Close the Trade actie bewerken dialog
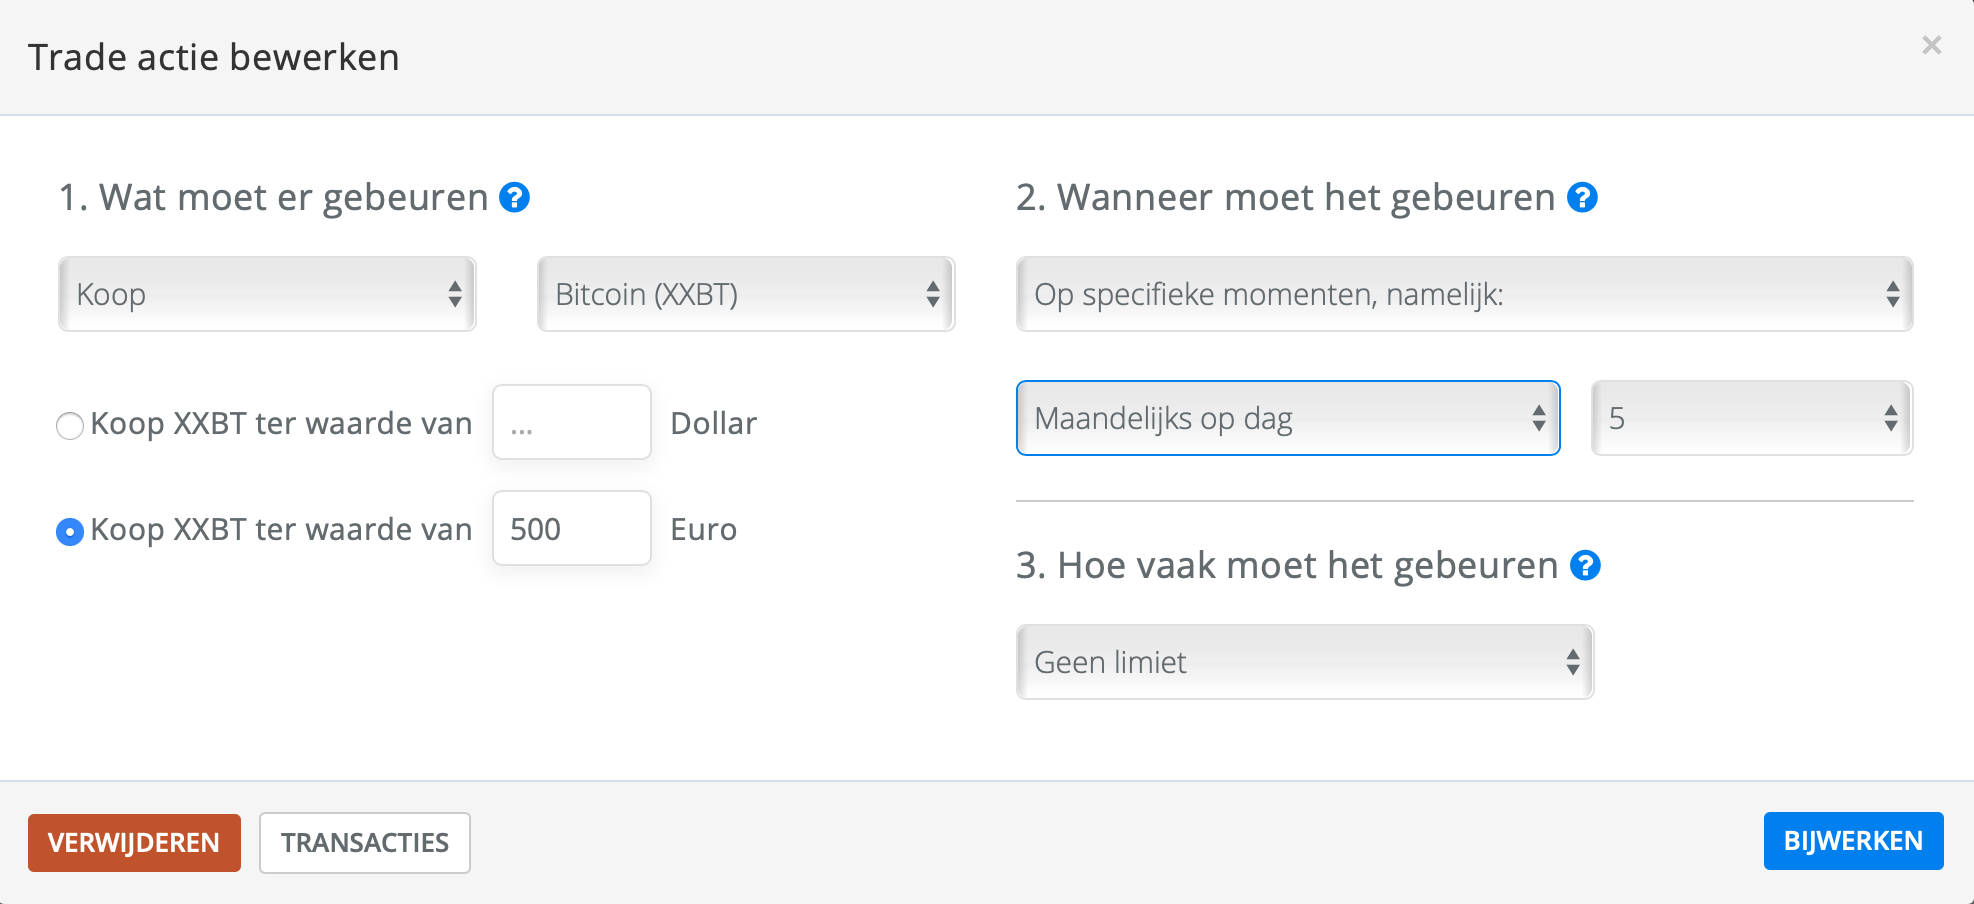 (1931, 45)
